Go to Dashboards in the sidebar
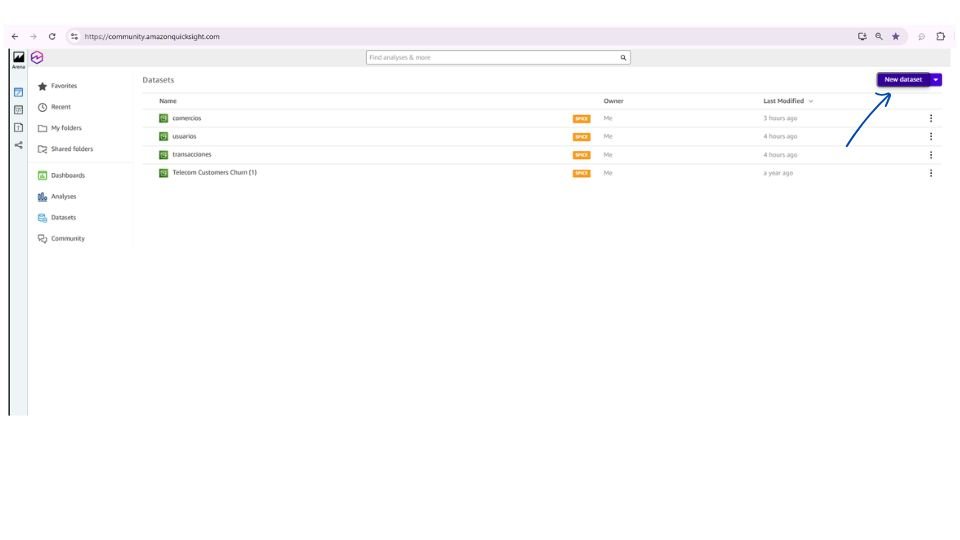 click(x=61, y=176)
